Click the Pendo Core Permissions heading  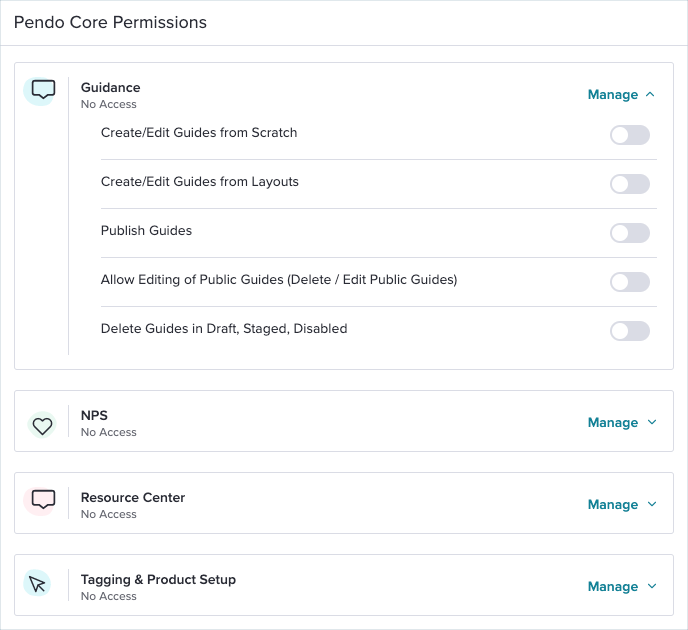110,22
